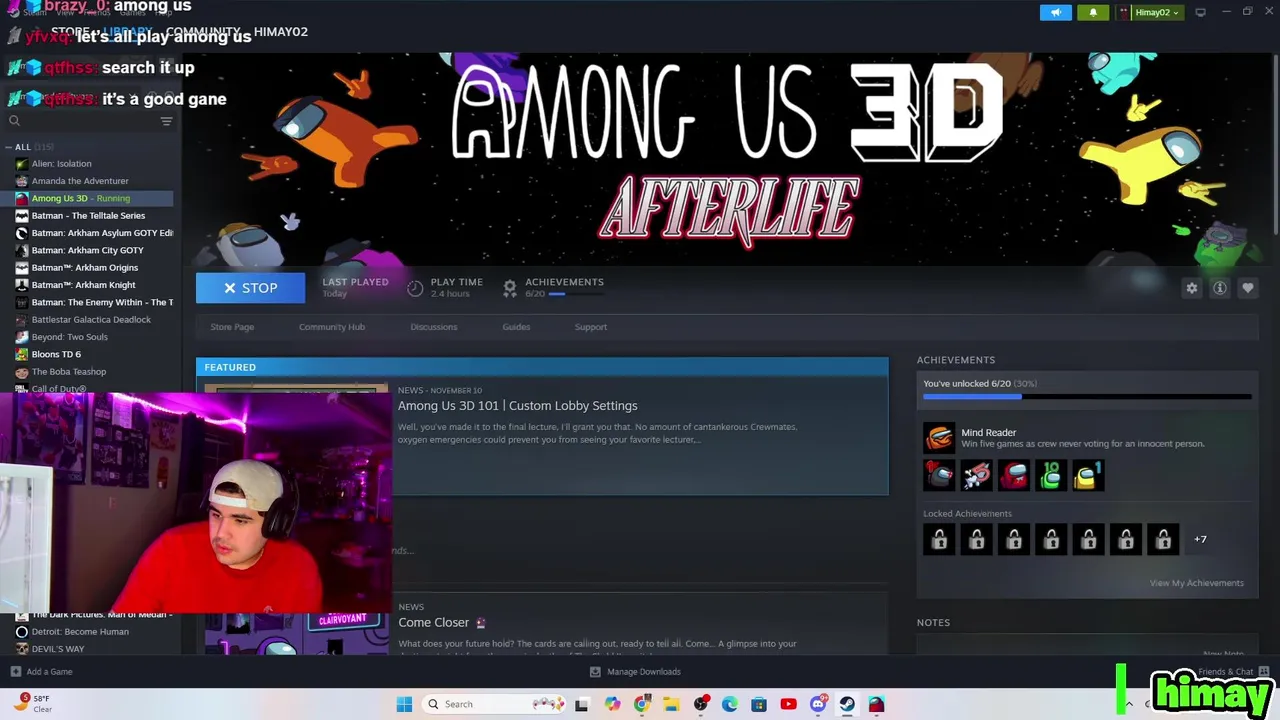Select Batman: Arkham City GOTY
Viewport: 1280px width, 720px height.
tap(87, 250)
